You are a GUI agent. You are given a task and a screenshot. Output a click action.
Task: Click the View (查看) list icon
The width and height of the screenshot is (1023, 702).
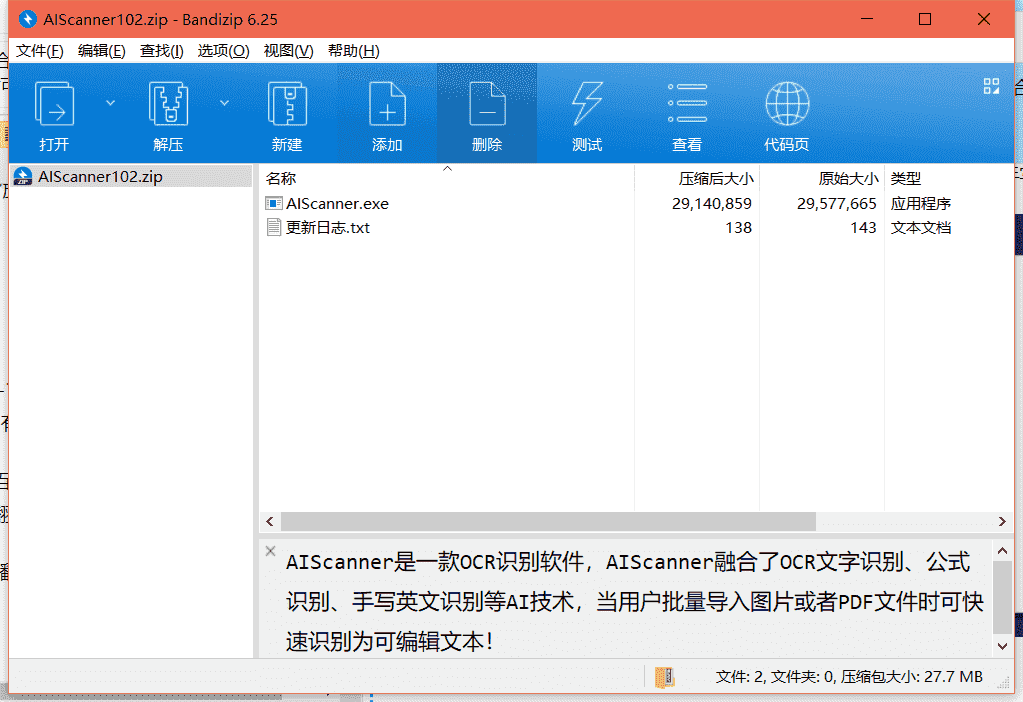[x=687, y=103]
